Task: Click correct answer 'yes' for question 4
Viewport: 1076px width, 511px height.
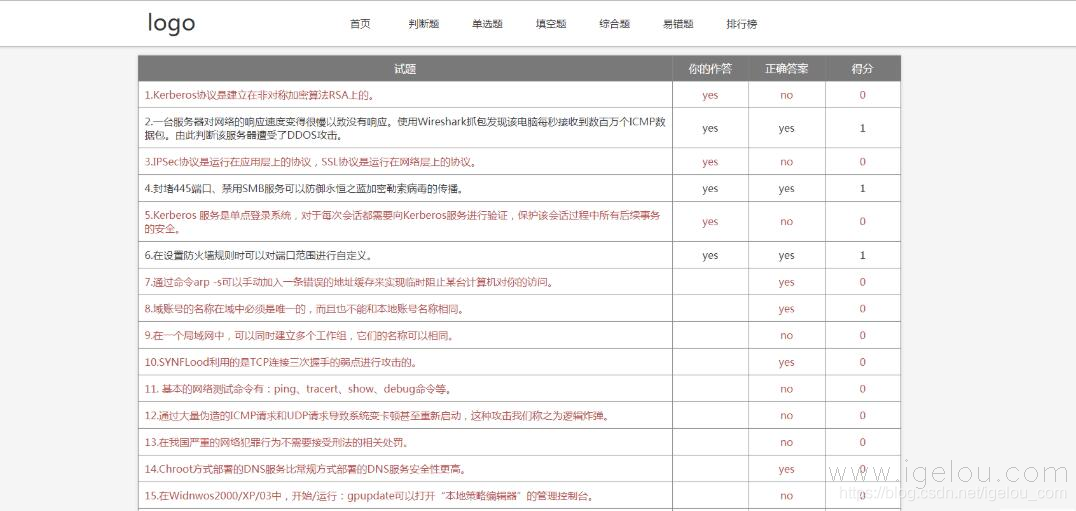Action: 786,189
